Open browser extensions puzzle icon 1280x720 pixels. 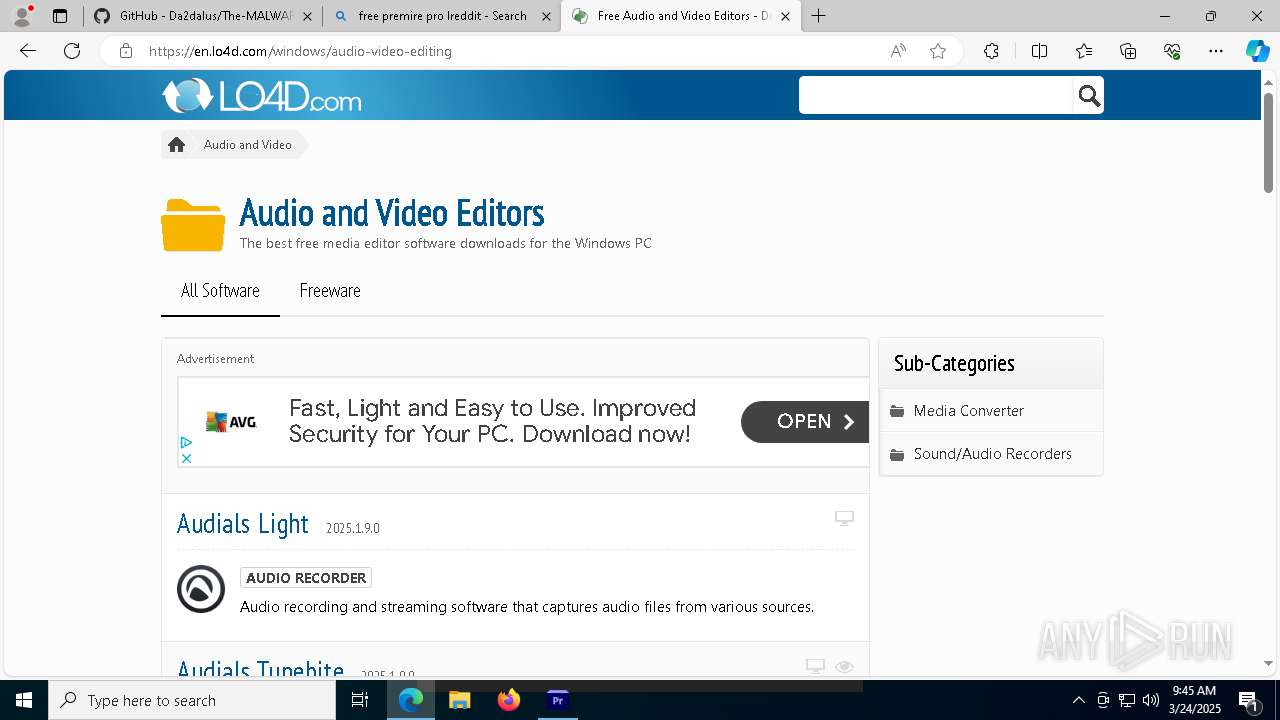point(991,51)
